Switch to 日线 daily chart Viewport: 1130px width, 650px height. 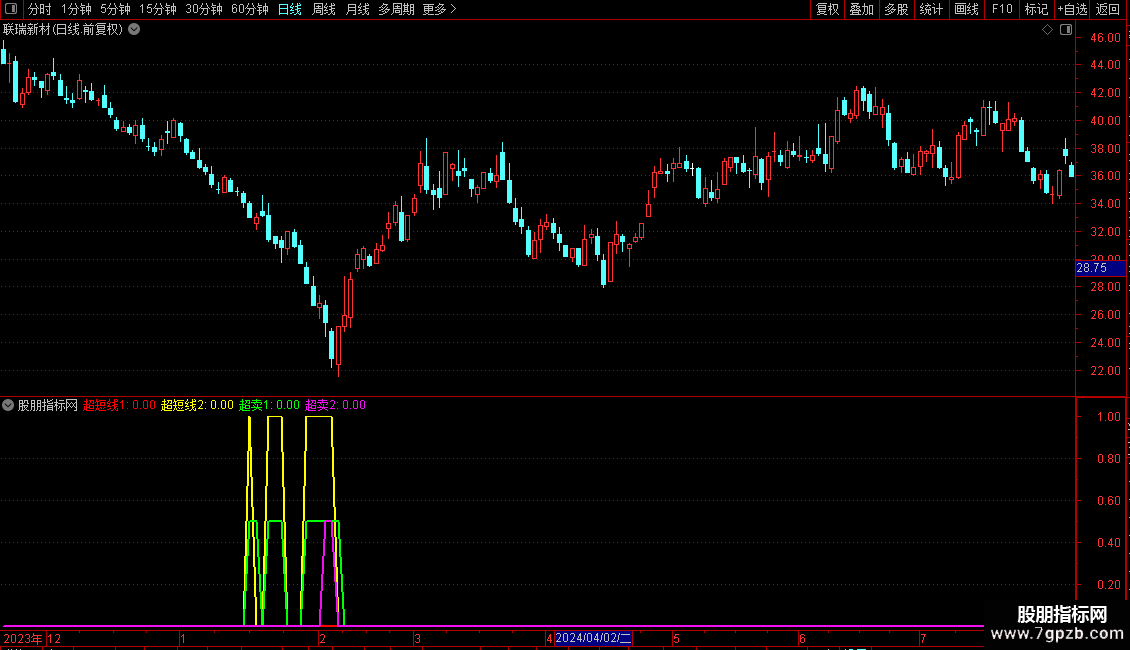pyautogui.click(x=290, y=9)
